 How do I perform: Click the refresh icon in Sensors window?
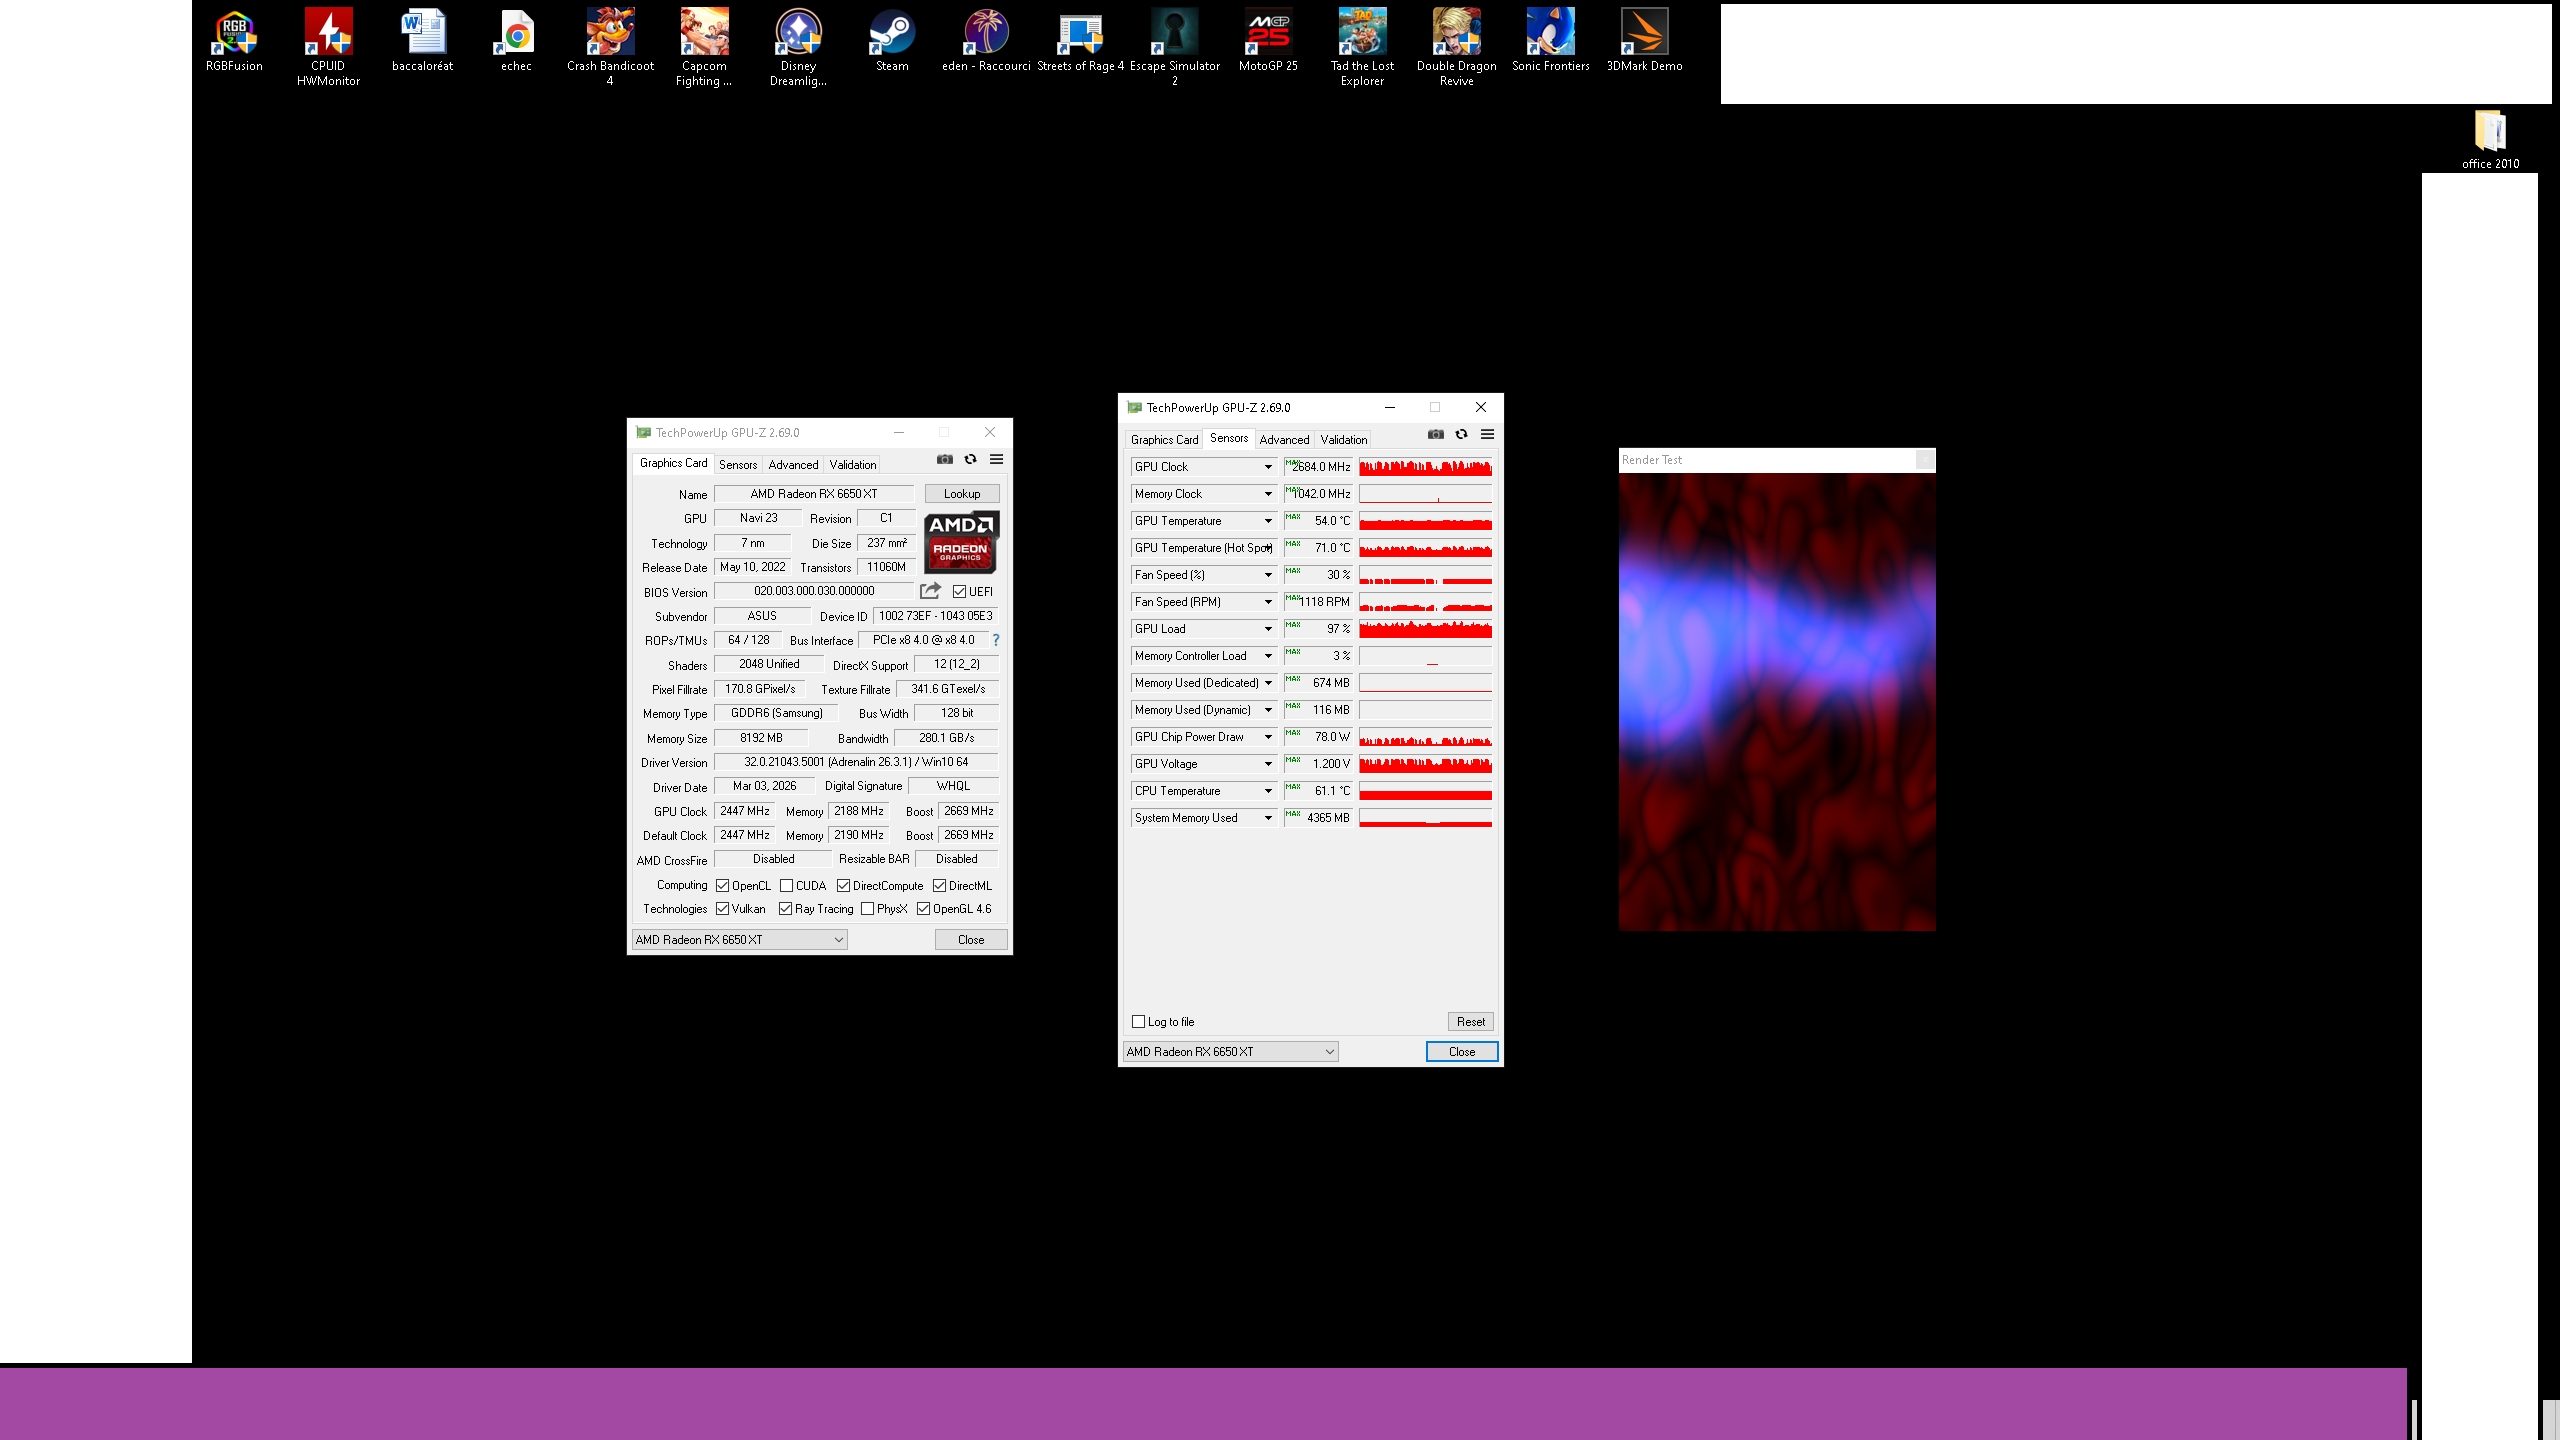click(1461, 434)
